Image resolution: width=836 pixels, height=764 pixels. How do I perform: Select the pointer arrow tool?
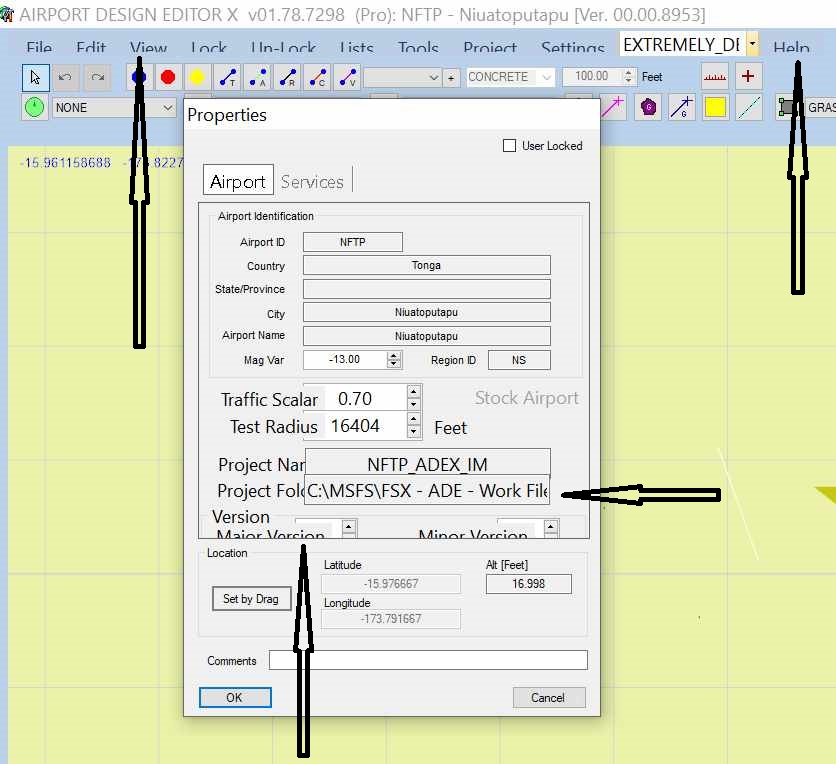[x=36, y=78]
